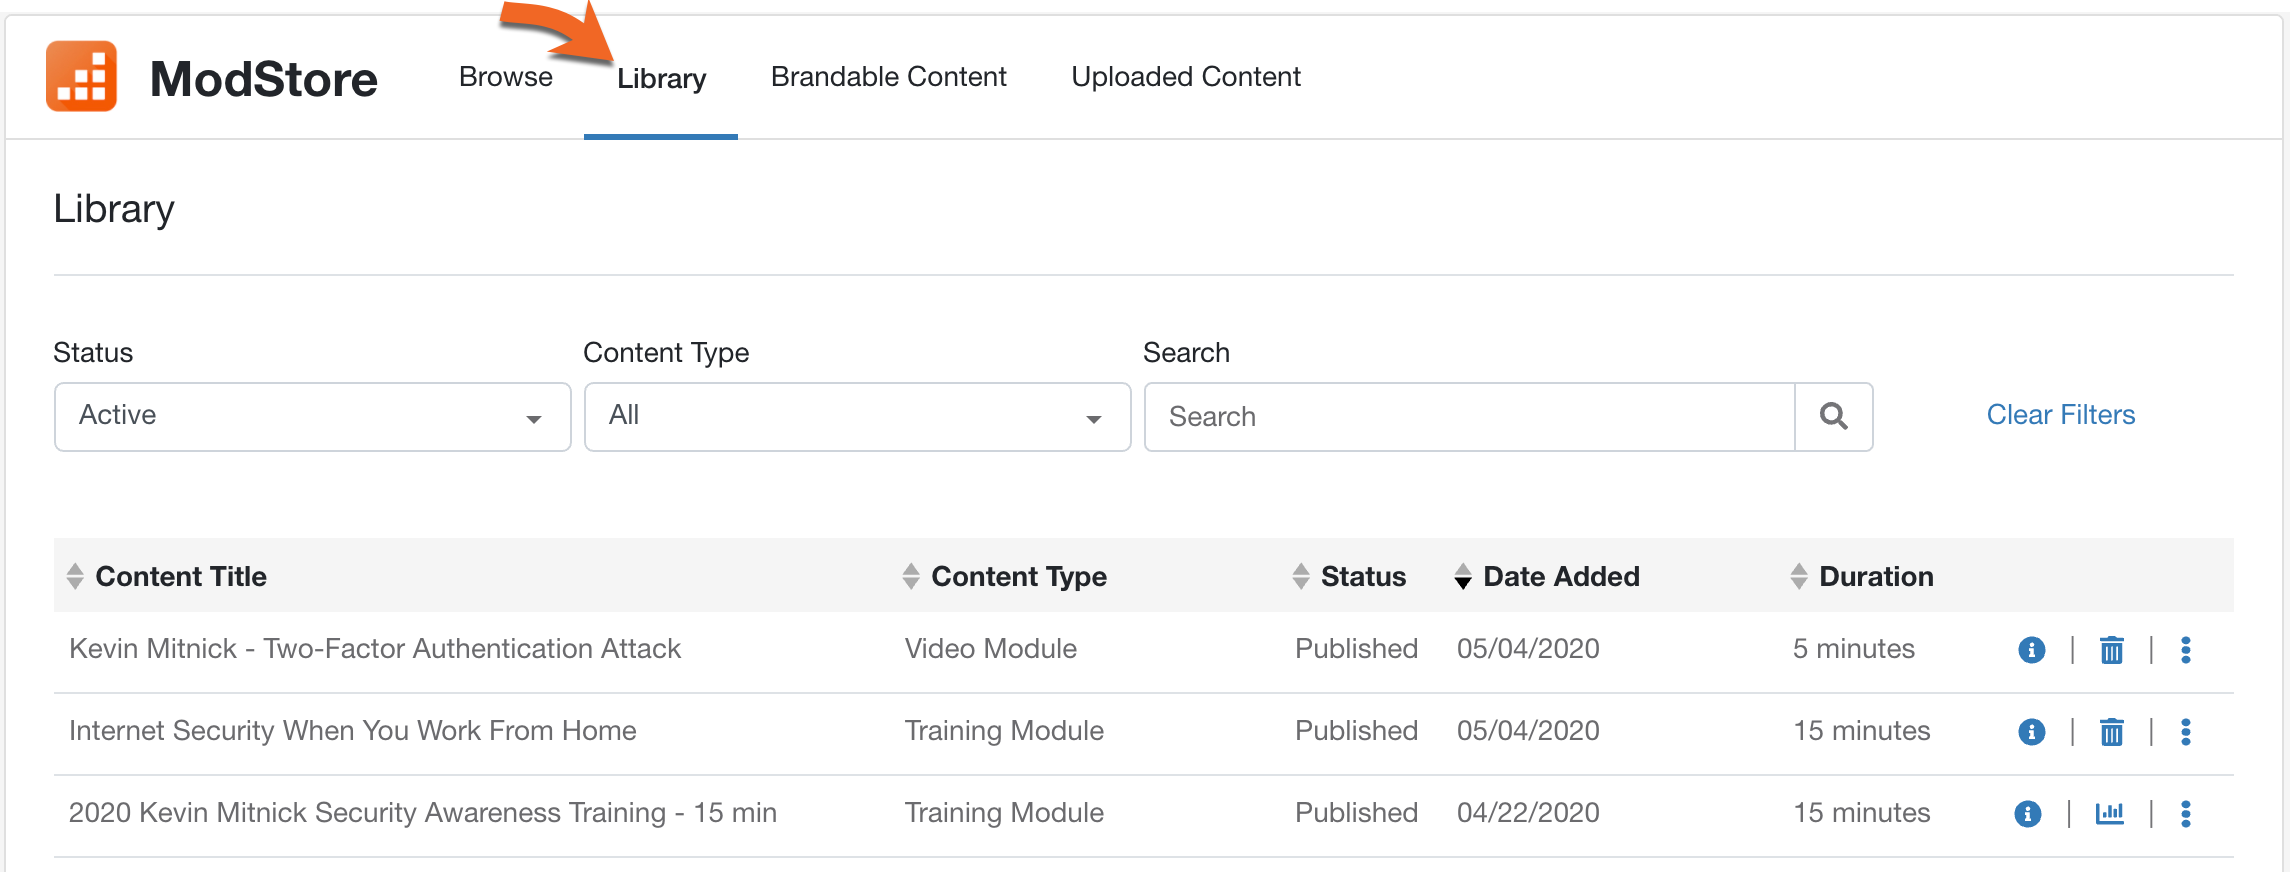This screenshot has width=2290, height=872.
Task: Click the ModStore orange logo icon
Action: [81, 76]
